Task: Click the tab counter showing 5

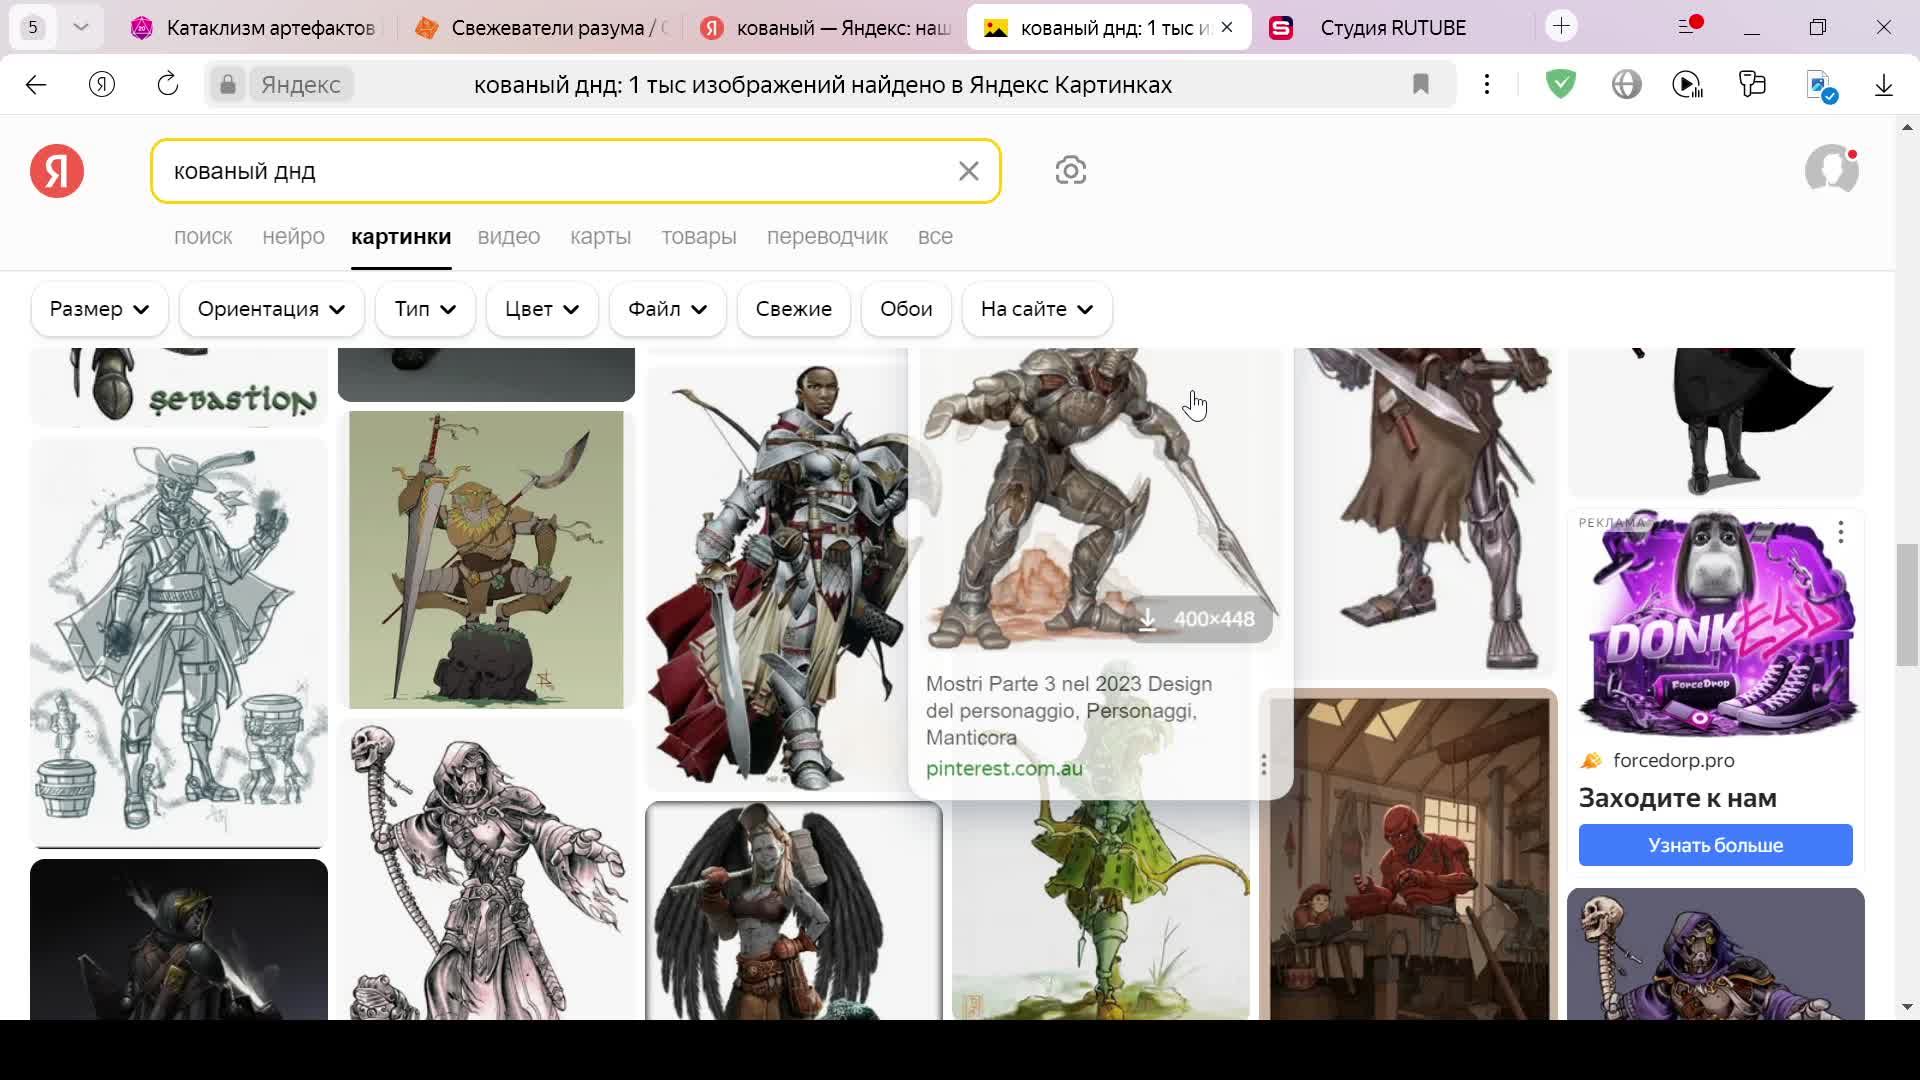Action: coord(33,27)
